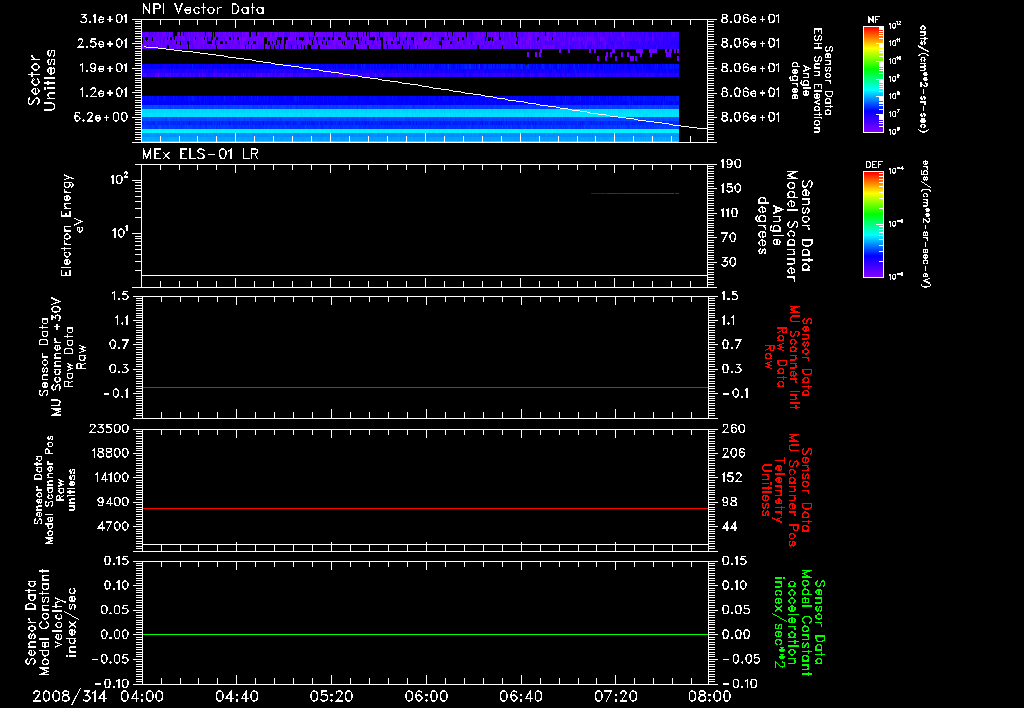
Task: Click the NF color scale bar
Action: click(x=872, y=78)
